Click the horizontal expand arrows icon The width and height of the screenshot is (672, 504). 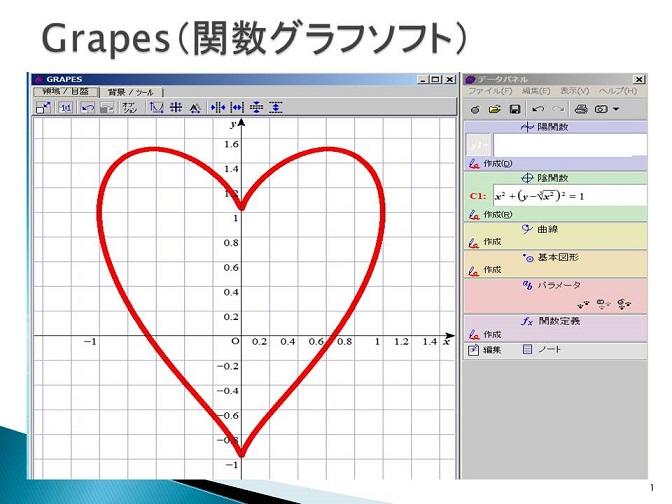click(x=237, y=108)
